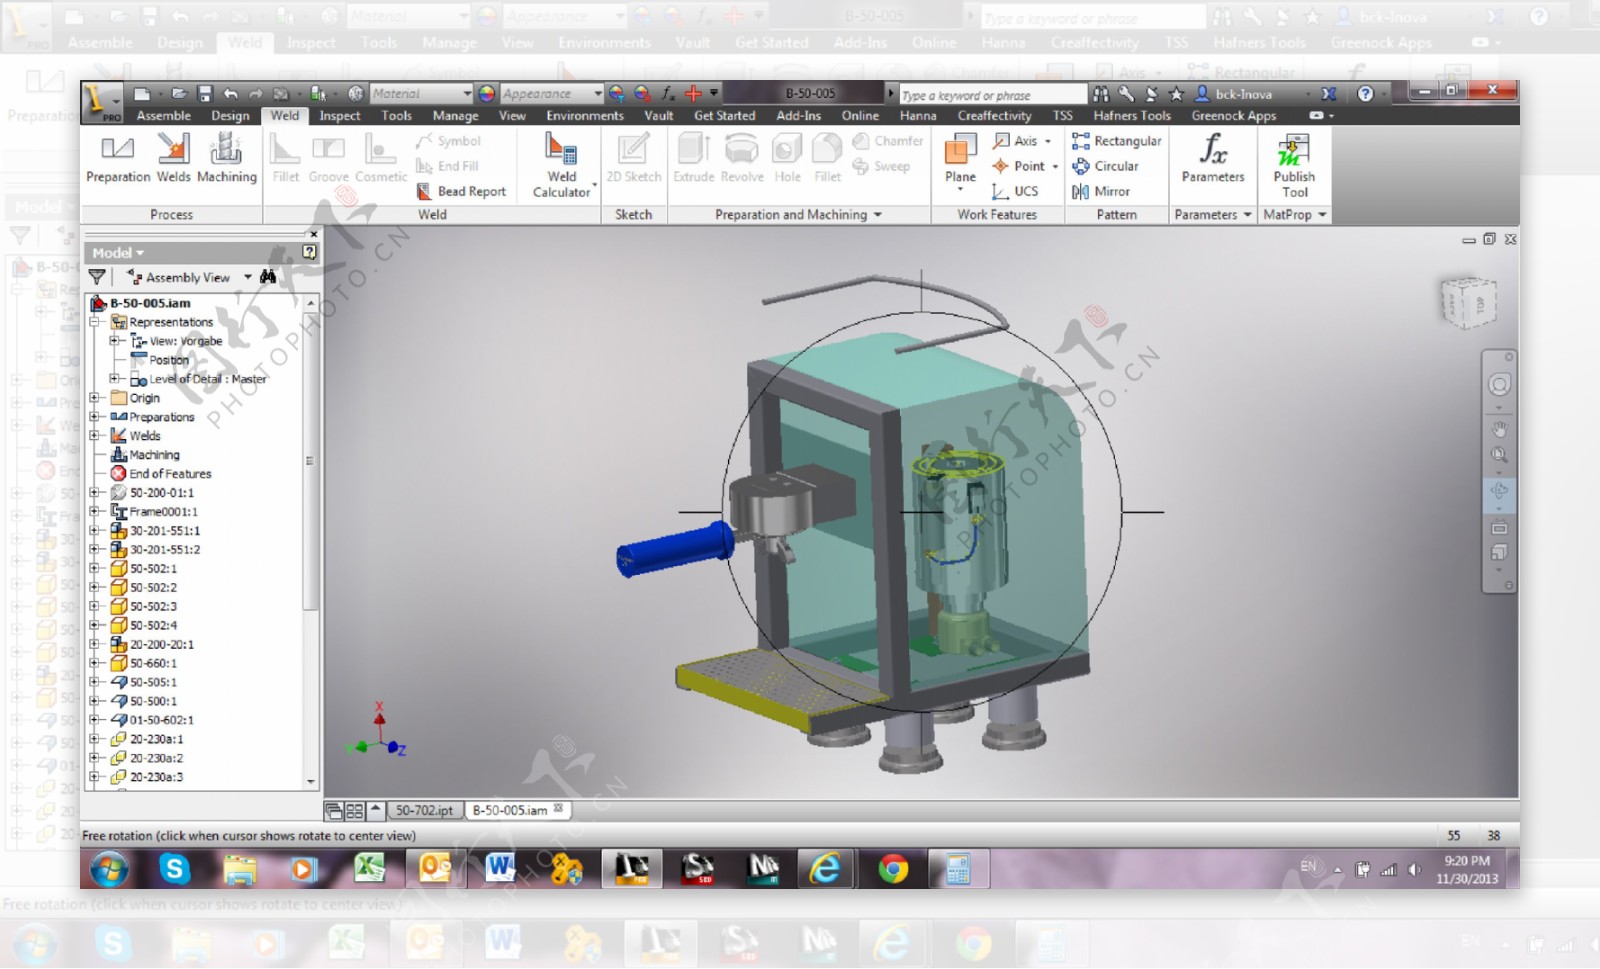
Task: Insert a UCS coordinate system
Action: (1015, 191)
